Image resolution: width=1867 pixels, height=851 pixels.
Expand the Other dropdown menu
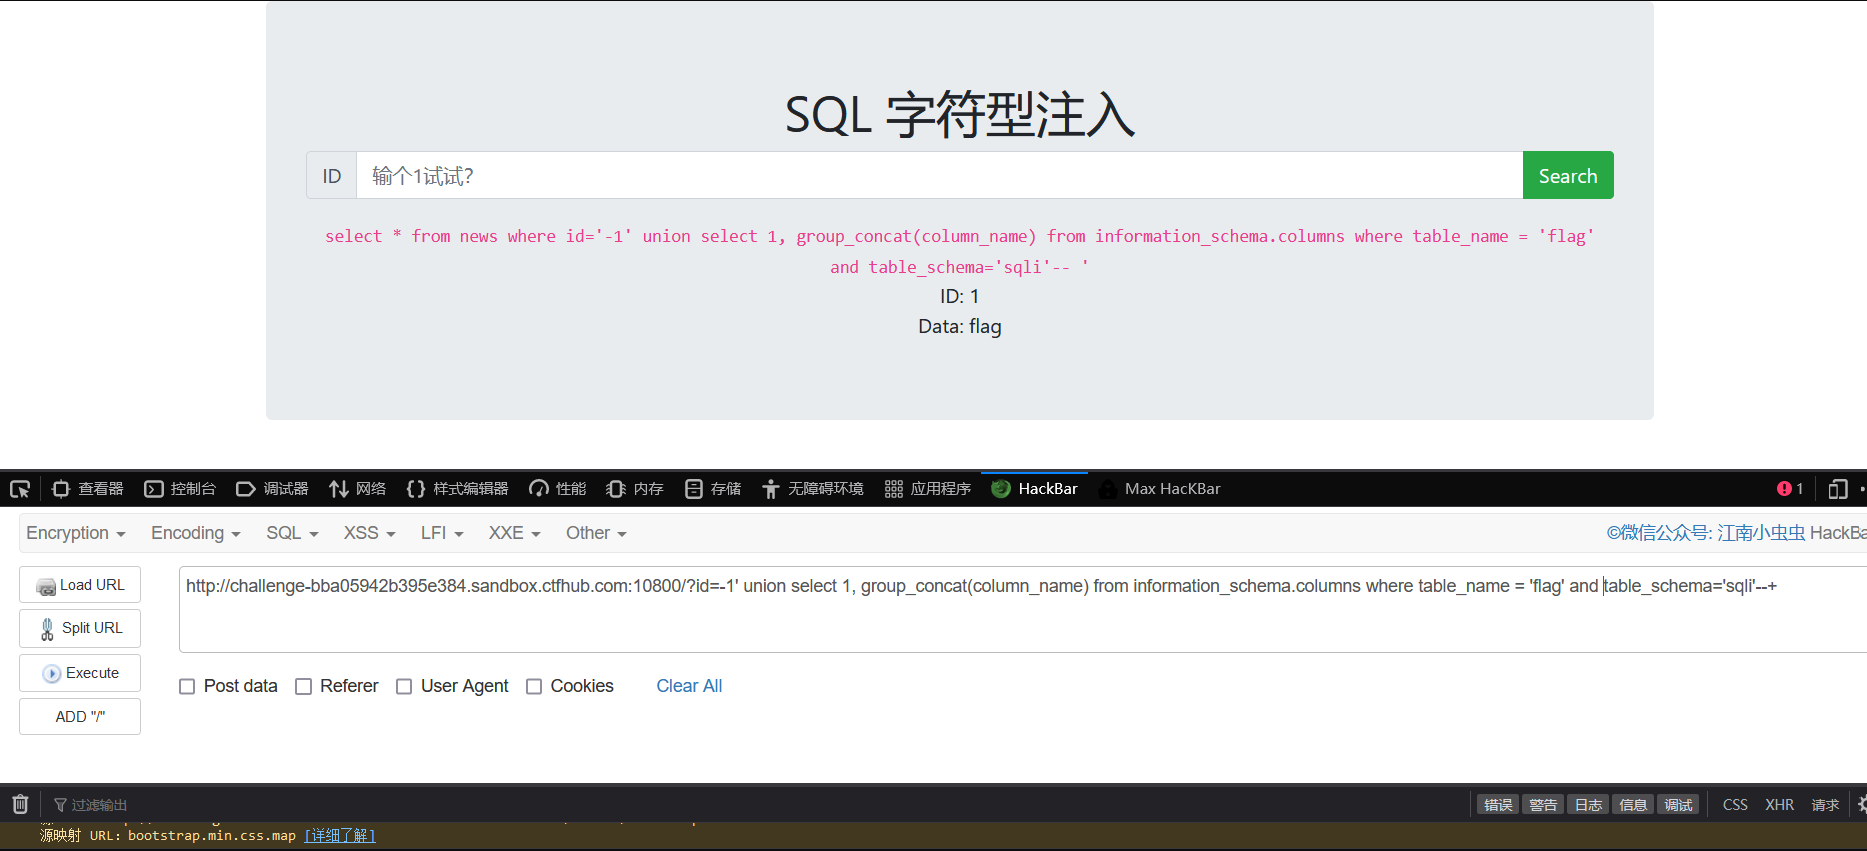(596, 533)
